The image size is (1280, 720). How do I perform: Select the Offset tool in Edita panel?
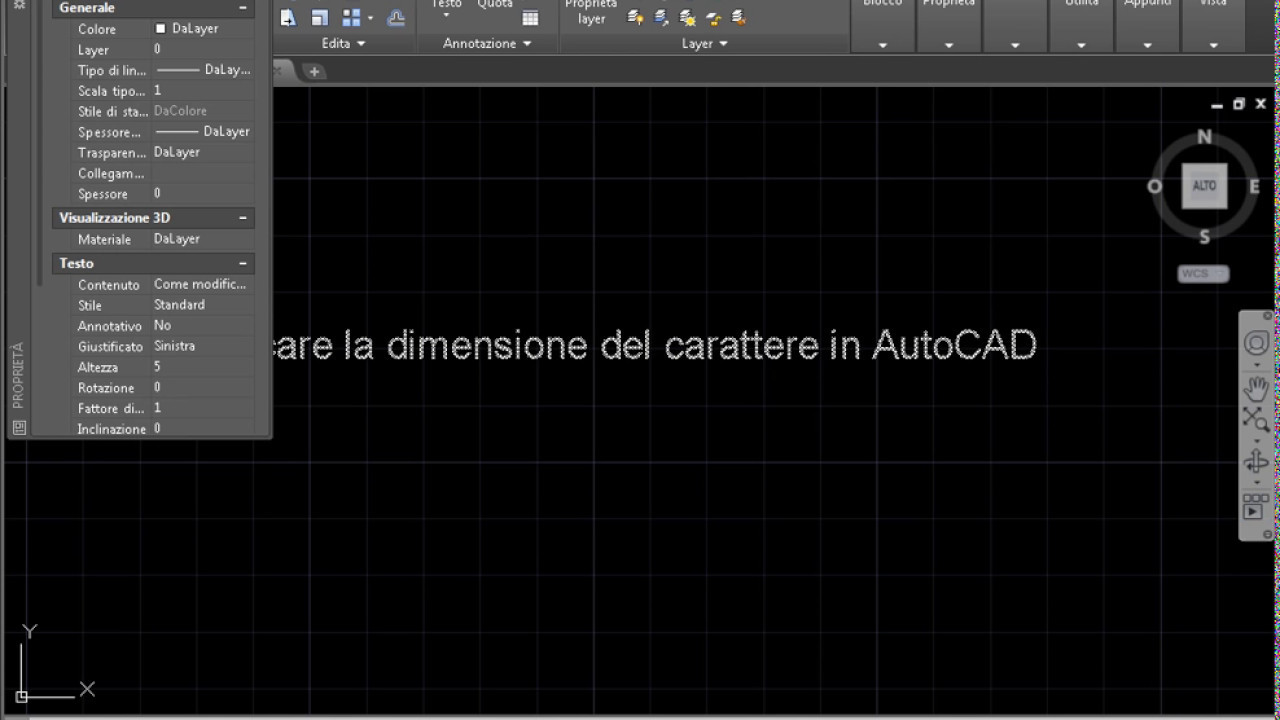396,18
